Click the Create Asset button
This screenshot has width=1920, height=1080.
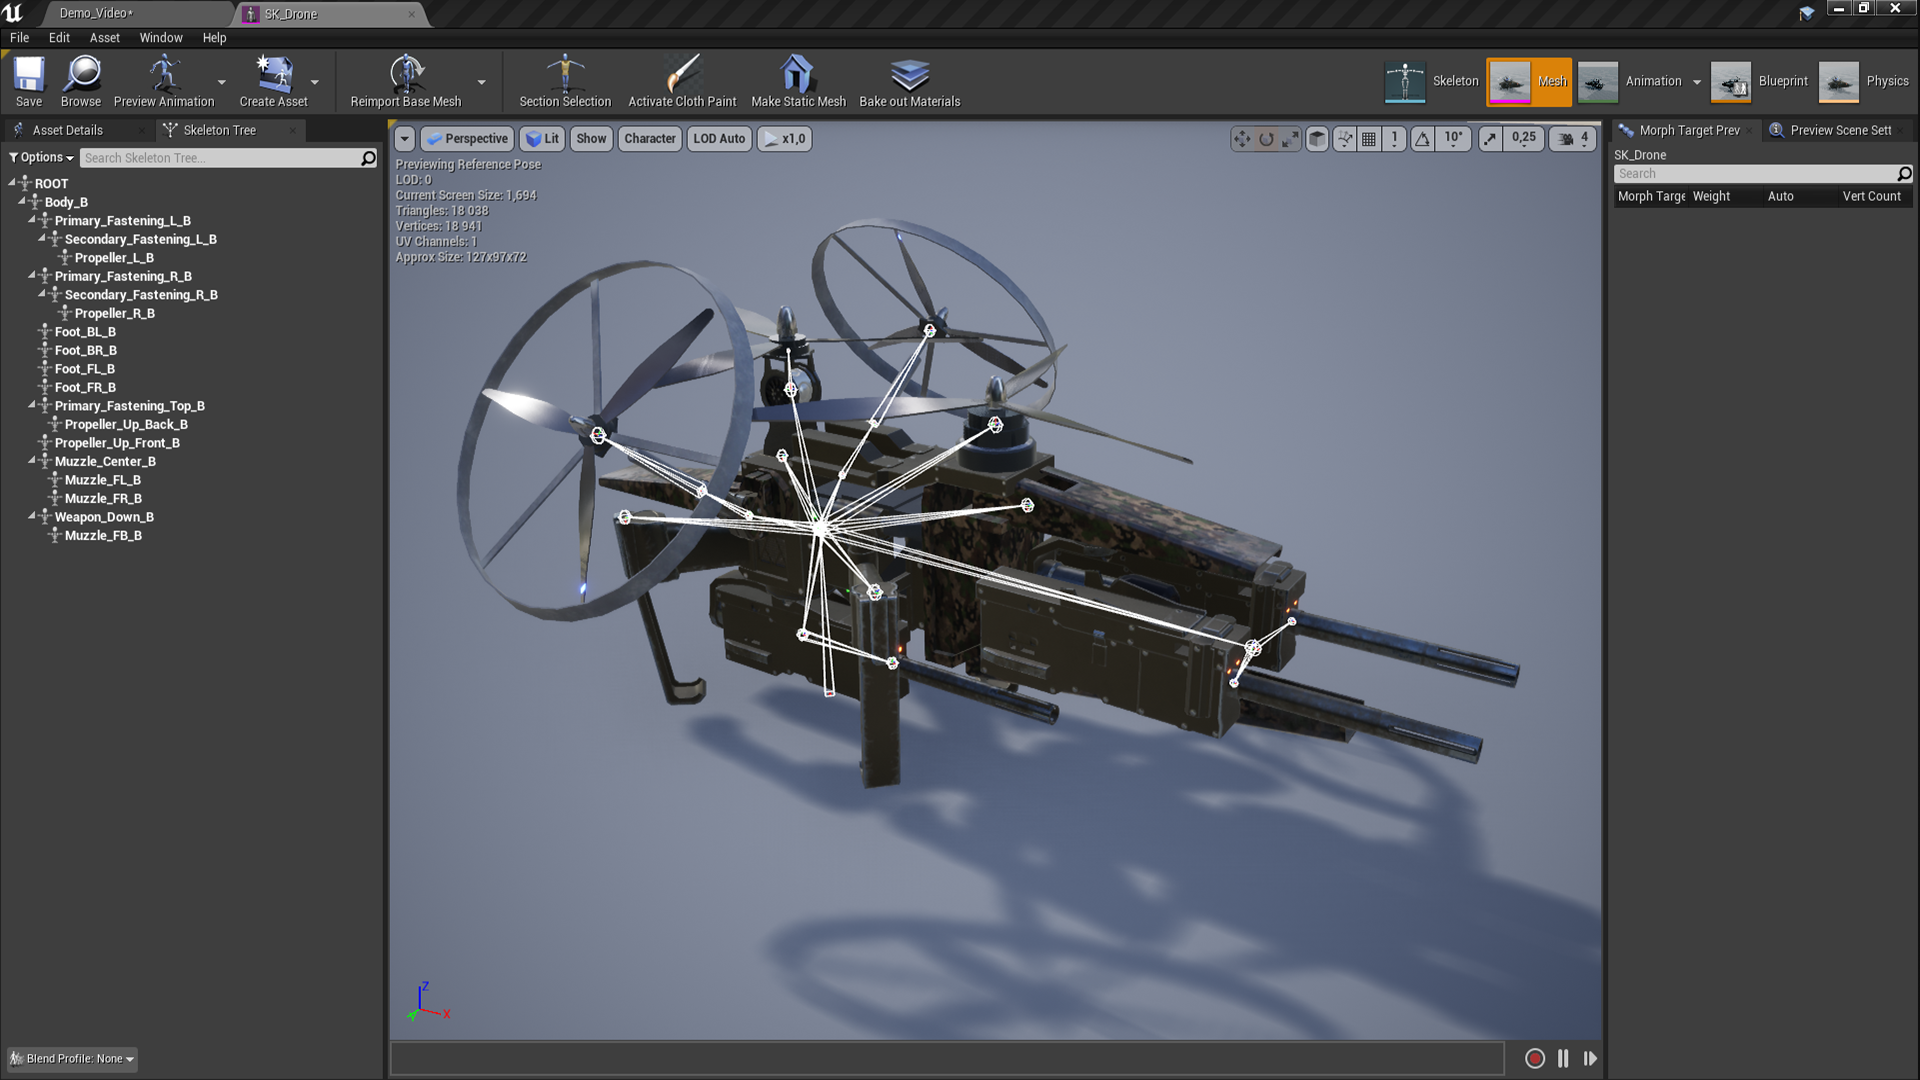click(273, 80)
